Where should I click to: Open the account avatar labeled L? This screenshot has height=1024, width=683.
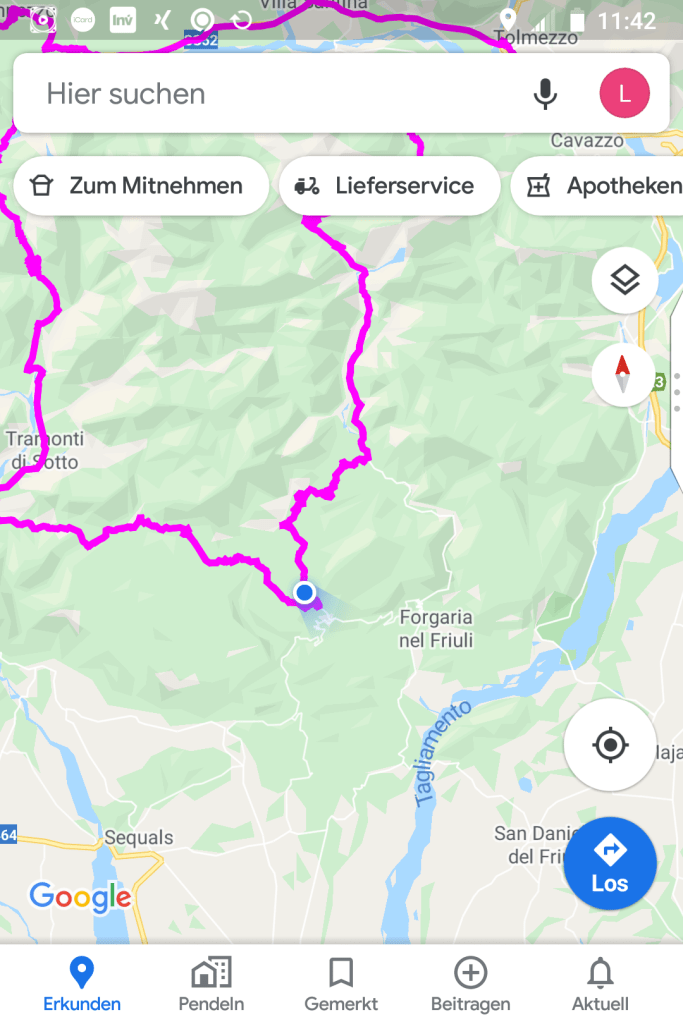click(624, 93)
